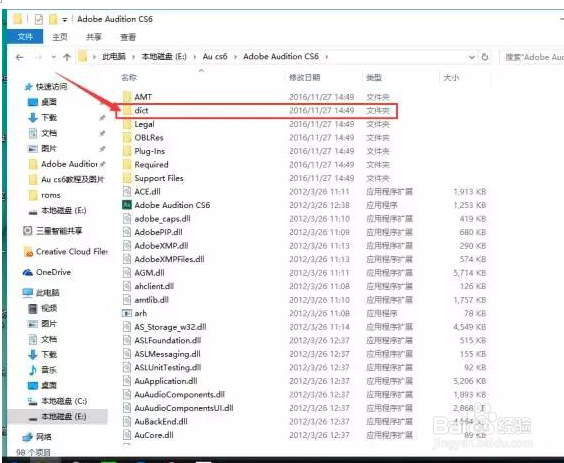The image size is (564, 463).
Task: Select the AuBackEnd.dll file
Action: pyautogui.click(x=161, y=422)
